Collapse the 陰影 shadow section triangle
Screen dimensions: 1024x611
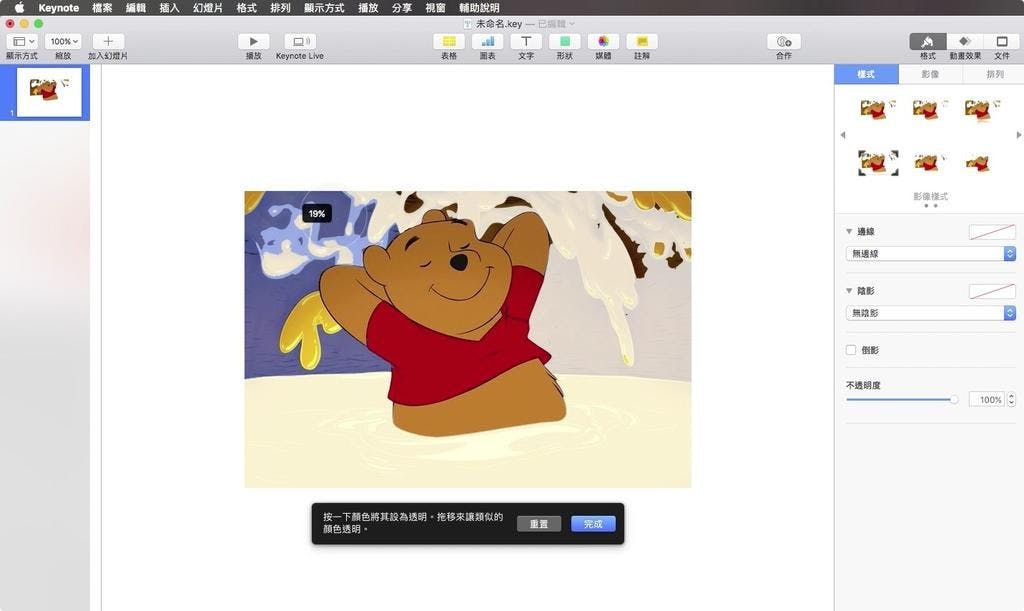(x=849, y=290)
